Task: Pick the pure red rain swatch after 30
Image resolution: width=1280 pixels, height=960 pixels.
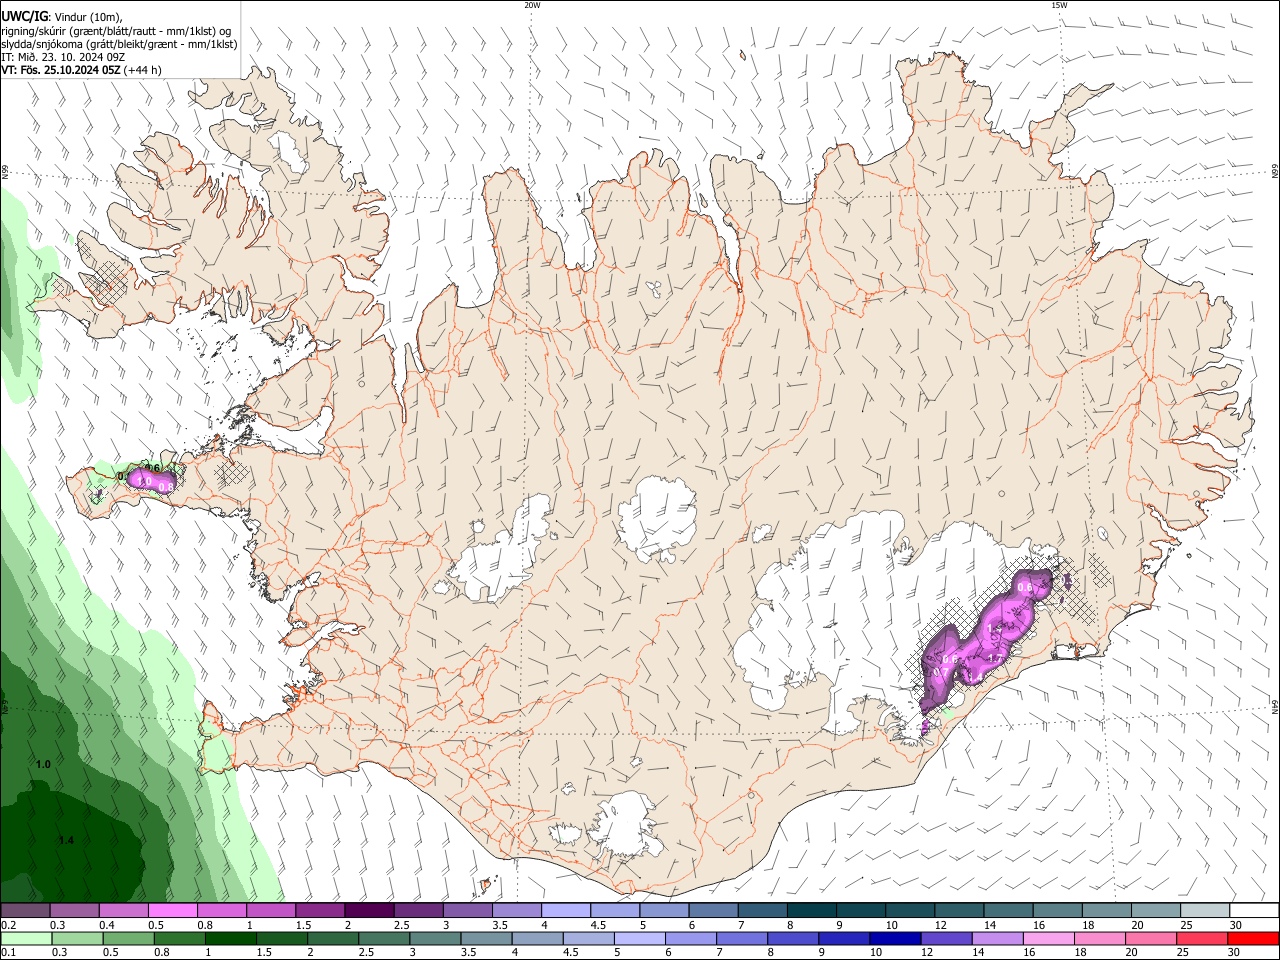Action: (x=1254, y=938)
